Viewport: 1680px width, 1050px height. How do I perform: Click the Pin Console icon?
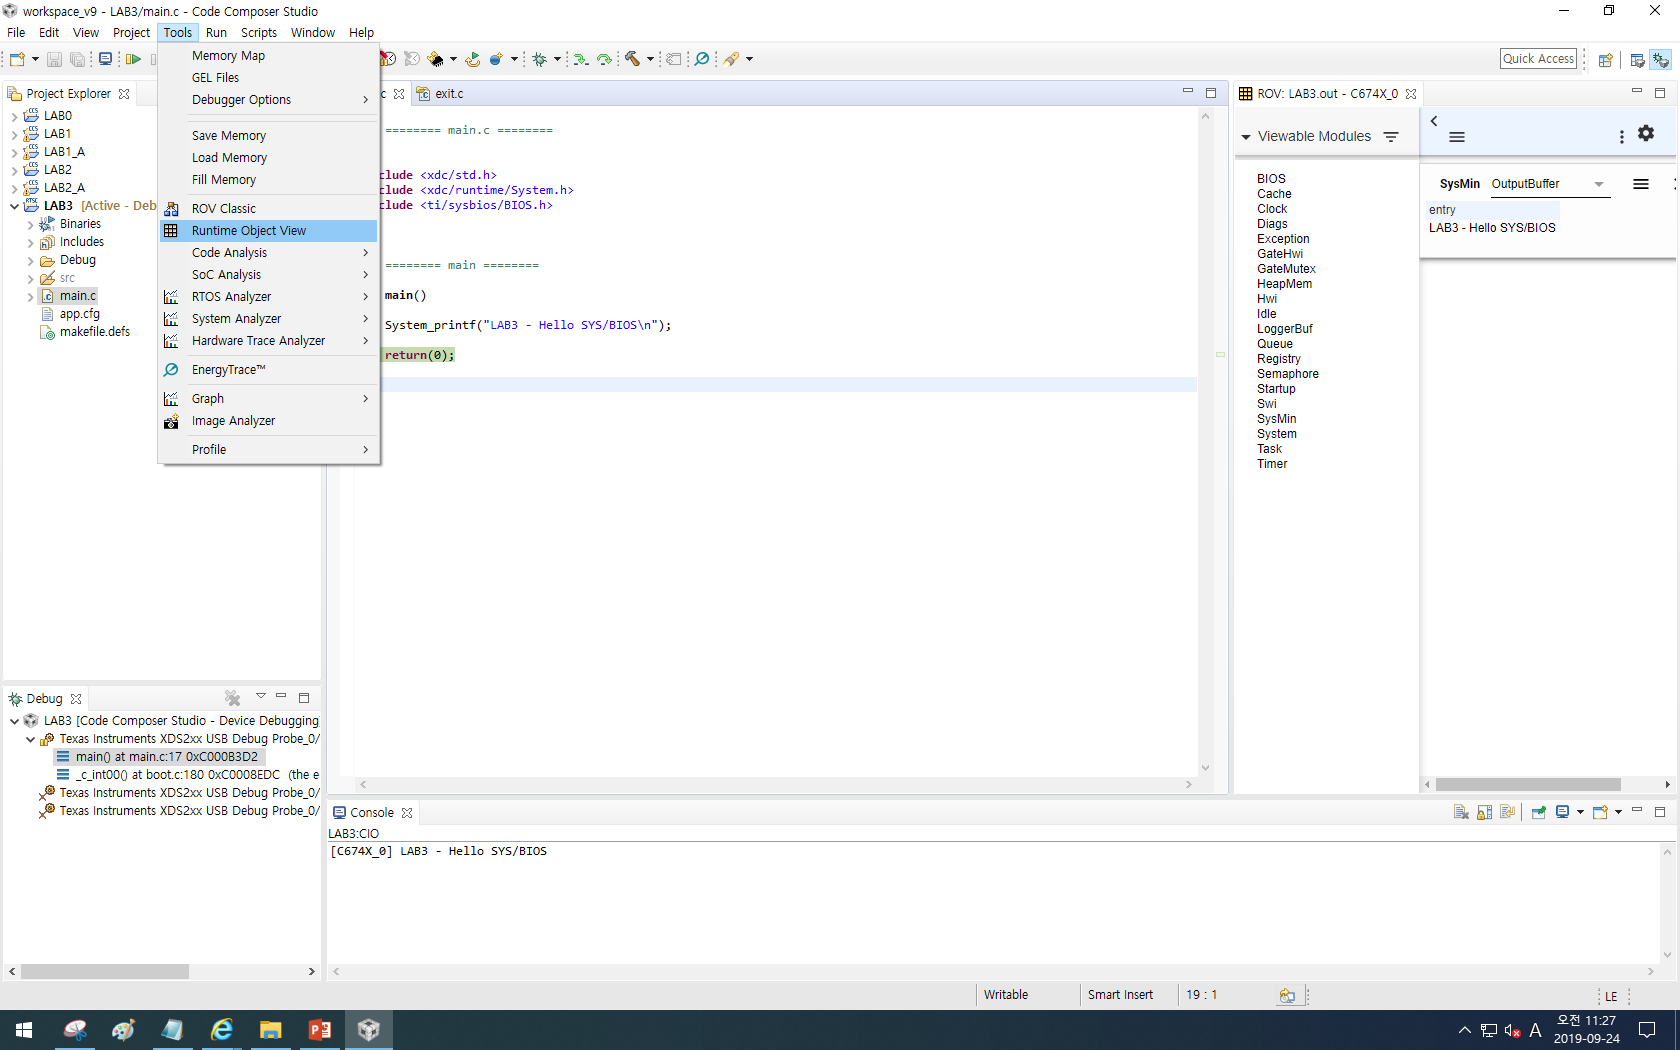click(x=1539, y=812)
